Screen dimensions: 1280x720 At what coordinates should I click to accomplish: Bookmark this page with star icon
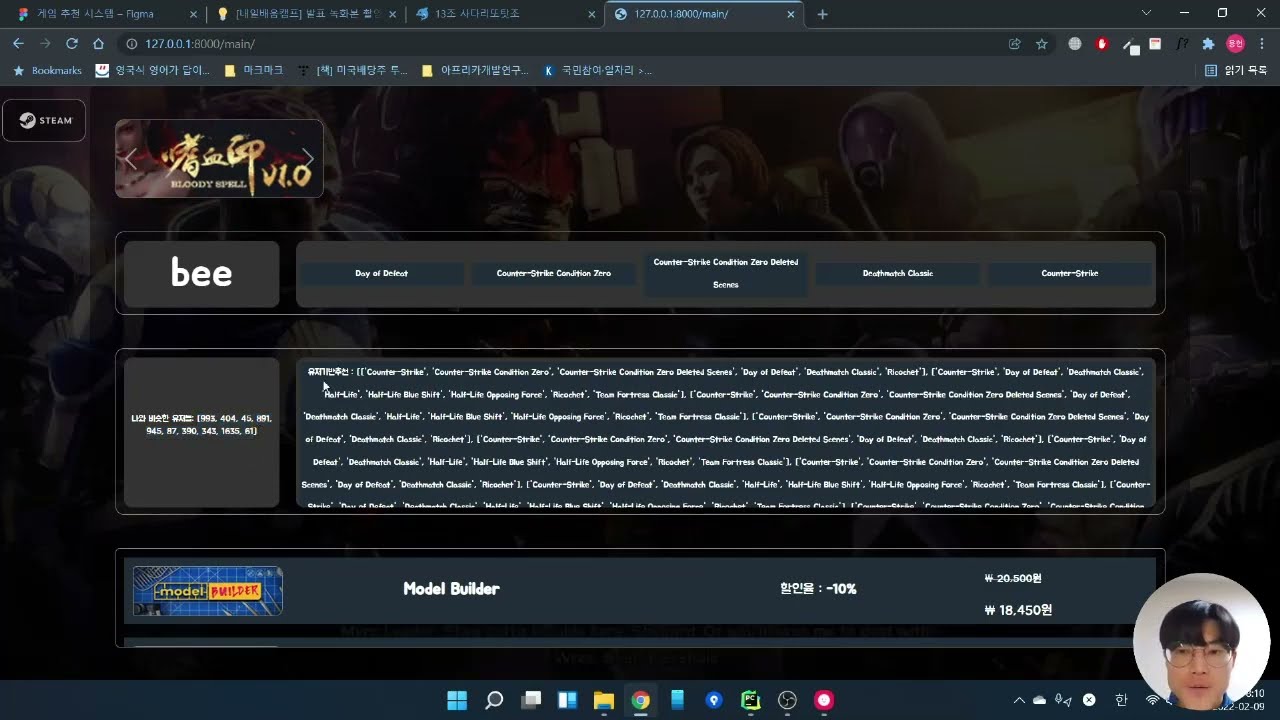pos(1041,44)
